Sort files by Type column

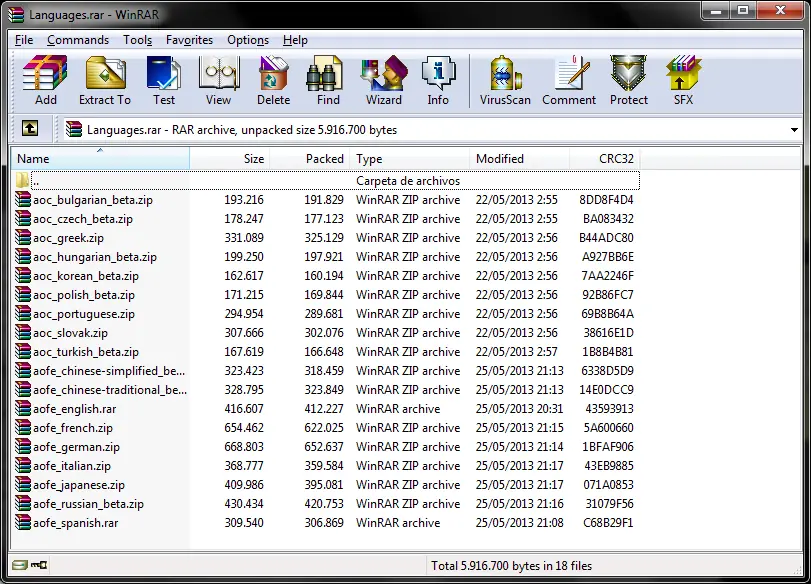pyautogui.click(x=409, y=158)
